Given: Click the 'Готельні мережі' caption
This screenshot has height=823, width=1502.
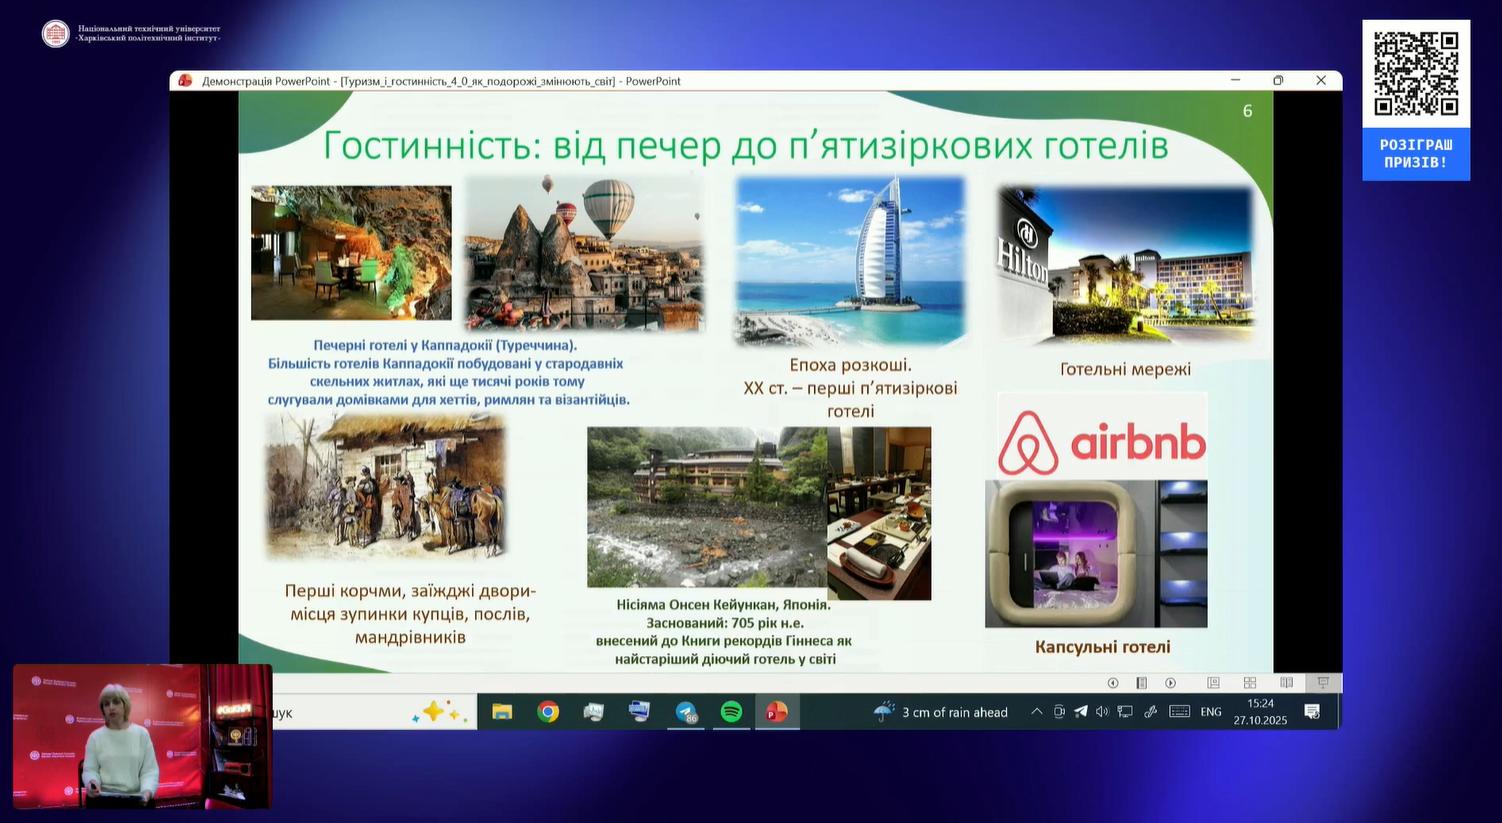Looking at the screenshot, I should [1125, 369].
